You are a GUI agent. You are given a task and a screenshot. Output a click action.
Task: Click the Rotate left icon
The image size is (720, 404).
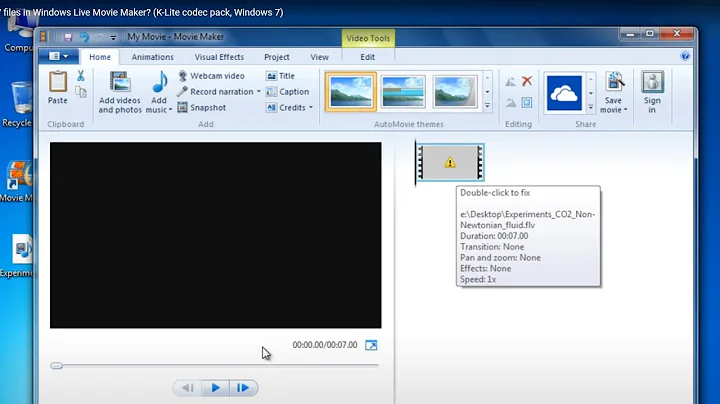coord(510,82)
